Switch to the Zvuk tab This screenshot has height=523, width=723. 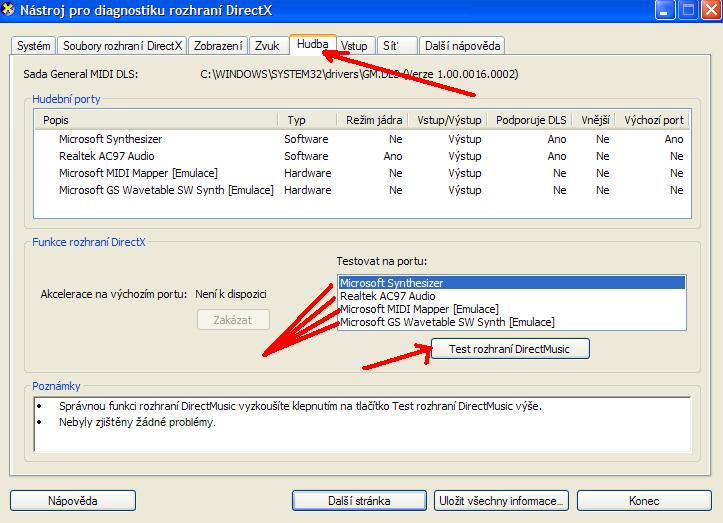point(267,46)
